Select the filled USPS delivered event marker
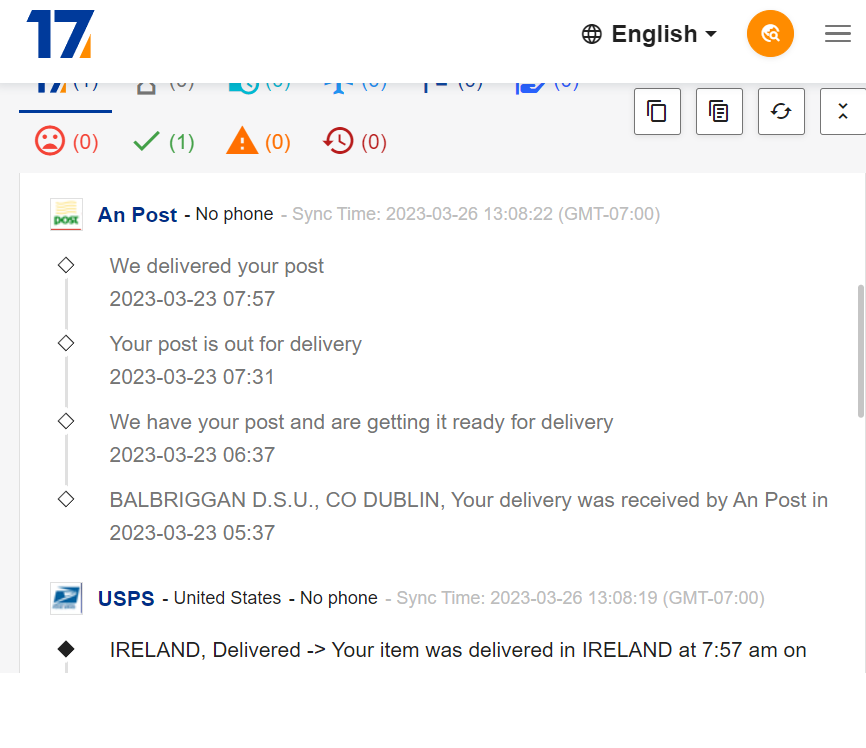Viewport: 866px width, 748px height. (x=66, y=649)
